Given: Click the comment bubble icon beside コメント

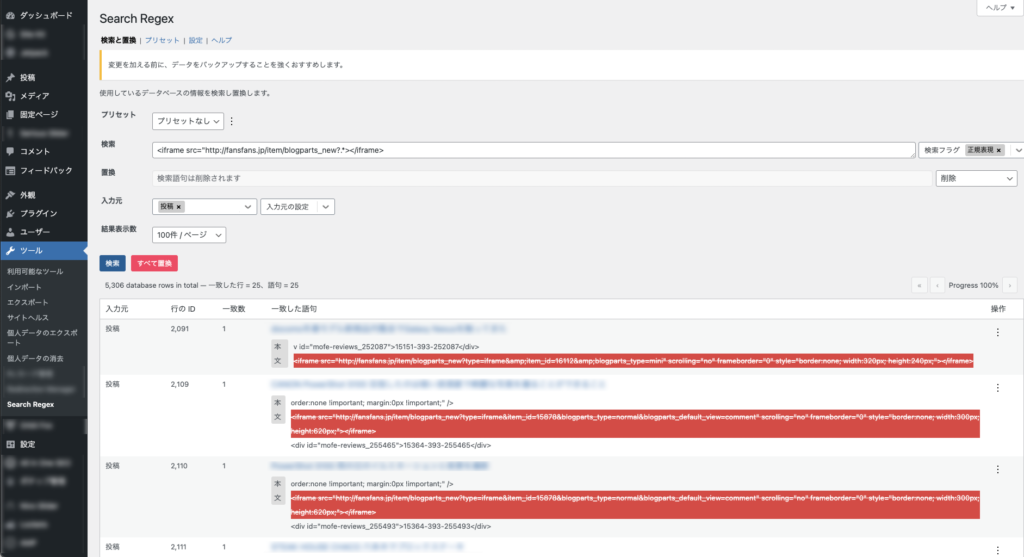Looking at the screenshot, I should [x=10, y=151].
